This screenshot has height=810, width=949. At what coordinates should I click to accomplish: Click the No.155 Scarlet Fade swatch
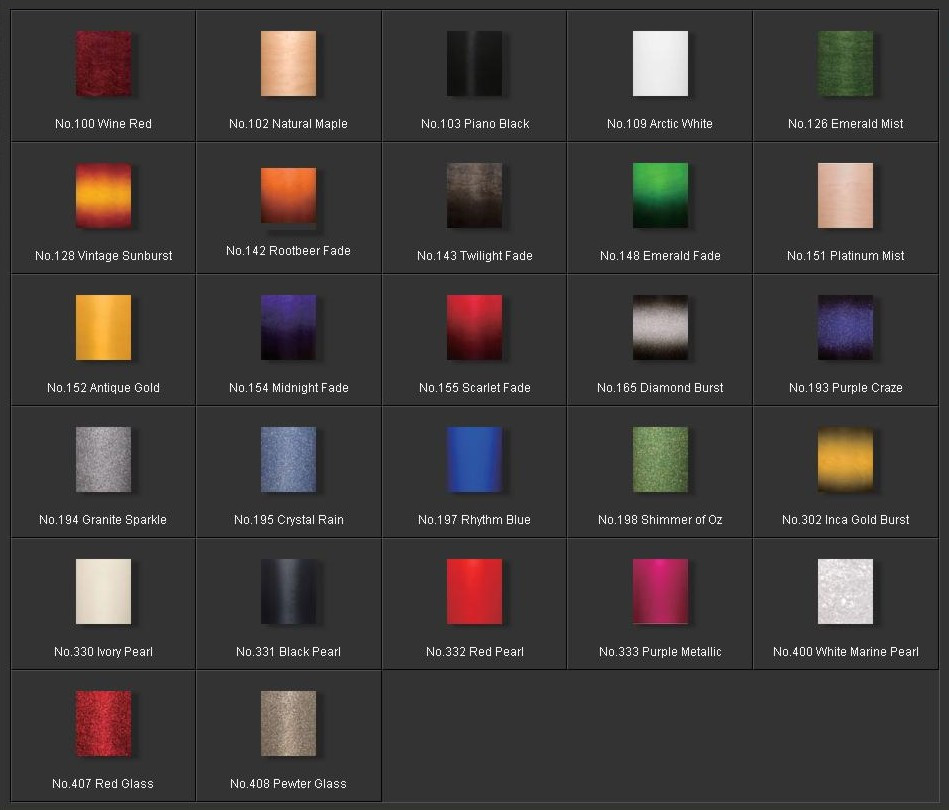point(474,328)
